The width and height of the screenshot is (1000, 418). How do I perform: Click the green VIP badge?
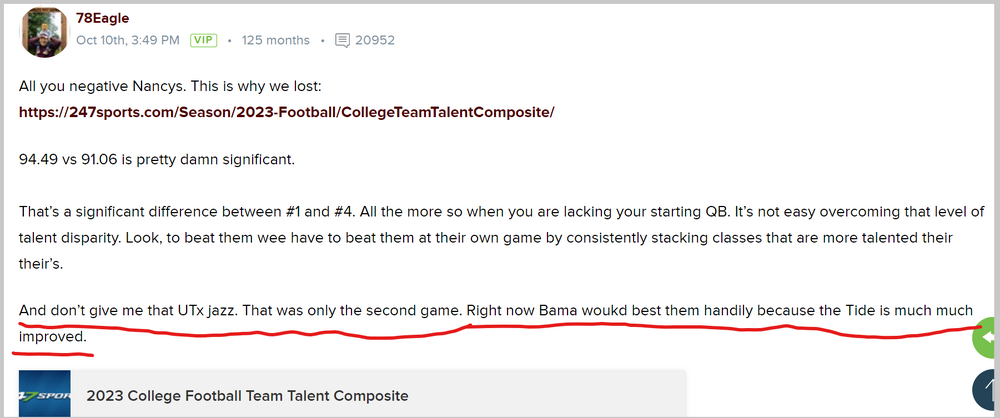pos(204,41)
